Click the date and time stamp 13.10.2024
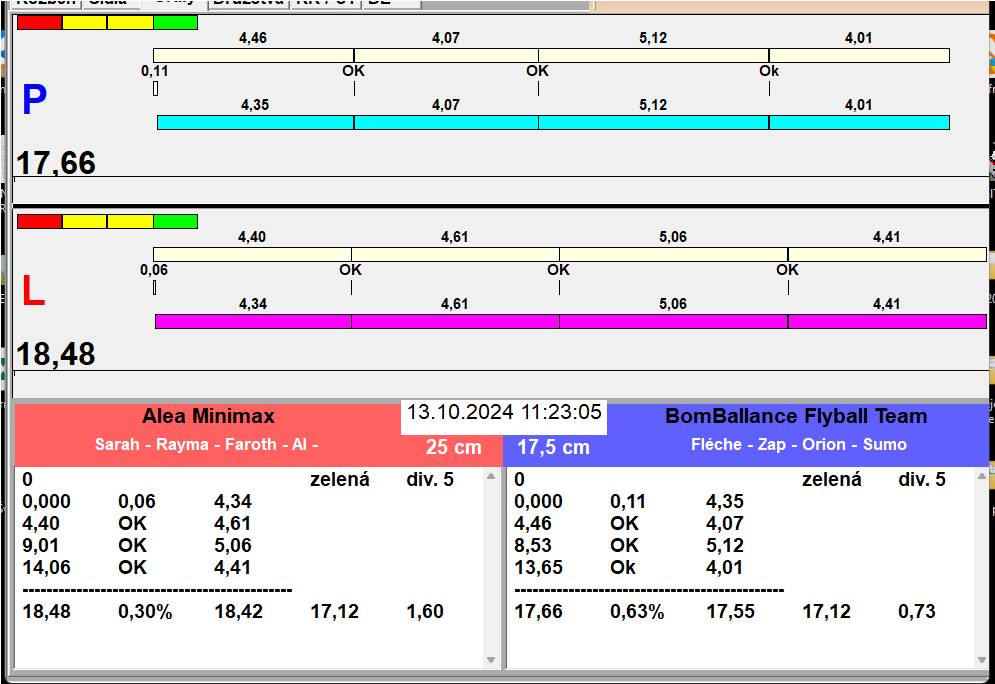Viewport: 995px width, 684px height. pos(504,412)
